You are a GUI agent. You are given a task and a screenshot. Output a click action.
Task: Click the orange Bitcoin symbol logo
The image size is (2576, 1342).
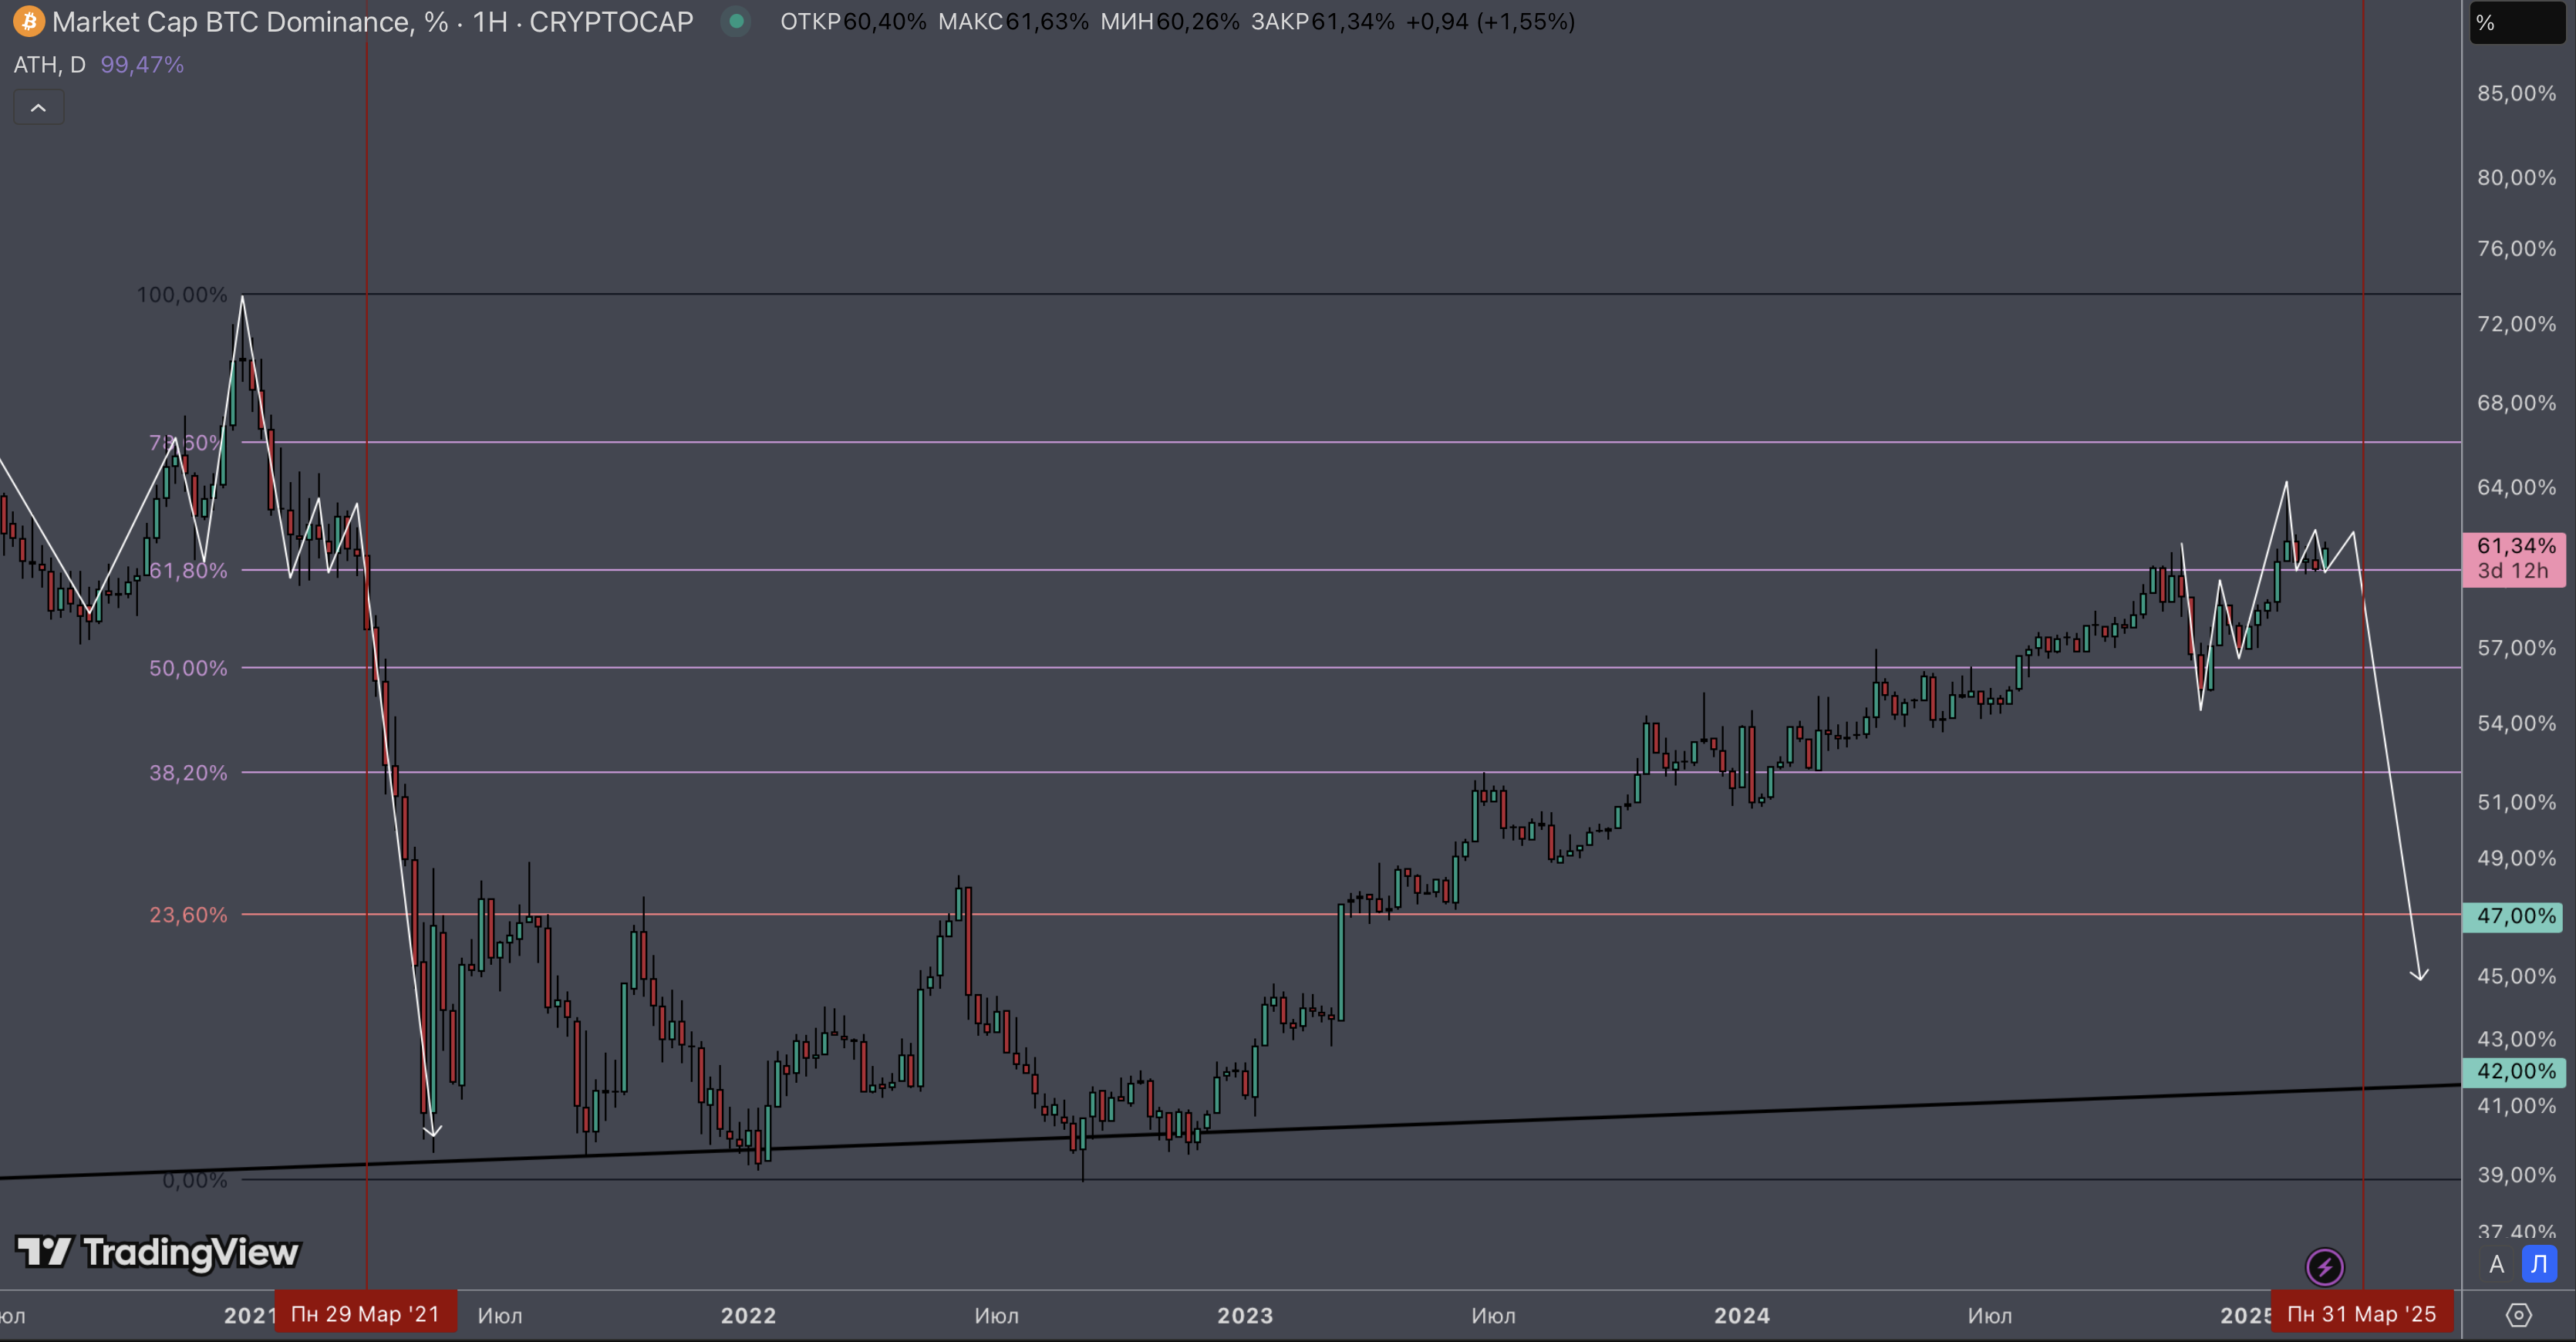pos(28,21)
